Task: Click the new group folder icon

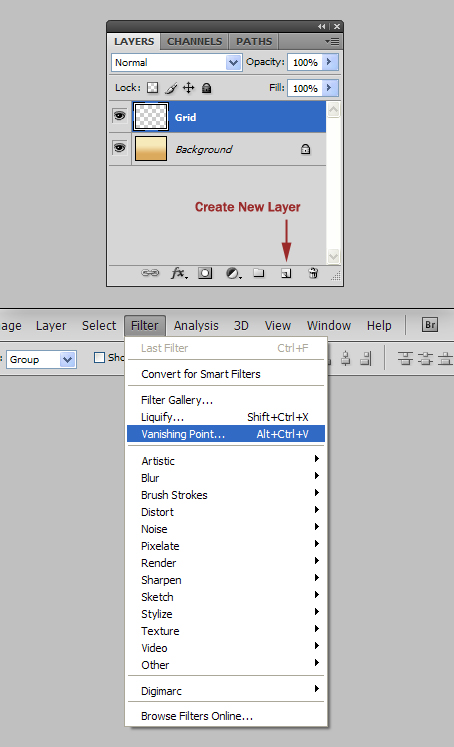Action: [259, 273]
